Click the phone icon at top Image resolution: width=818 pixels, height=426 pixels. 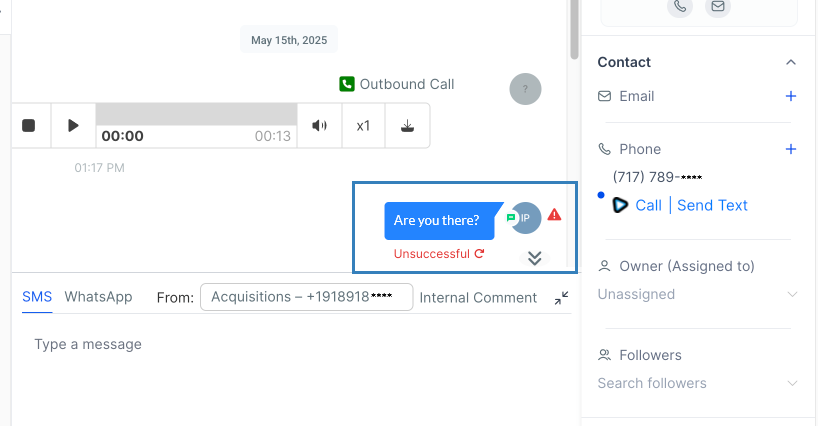680,6
